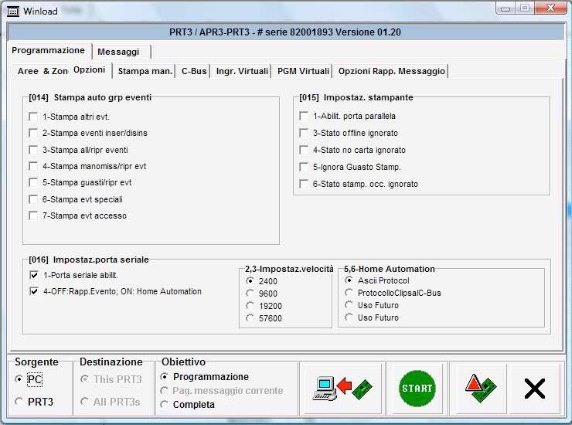Enable 6-Stato stamp. occ. ignorato

(x=304, y=184)
